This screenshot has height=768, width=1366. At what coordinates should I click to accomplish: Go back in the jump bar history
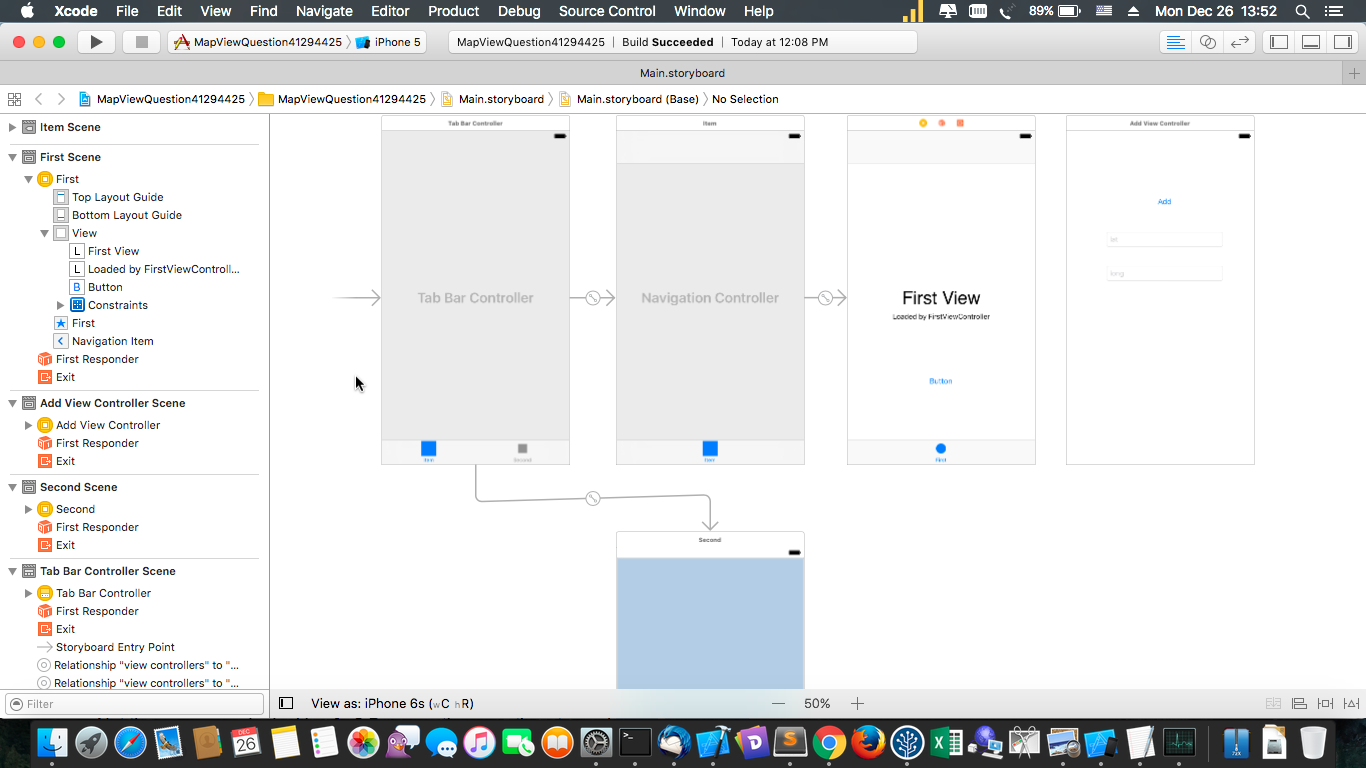coord(39,99)
